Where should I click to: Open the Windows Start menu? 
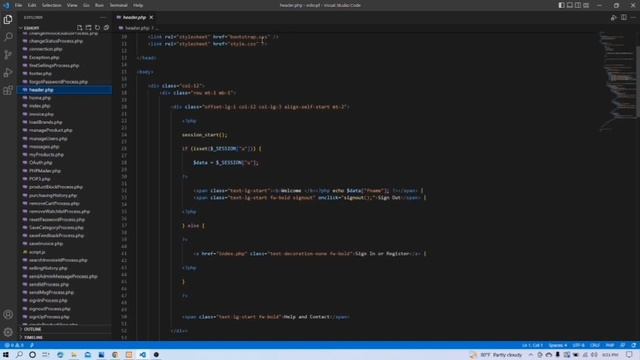pos(6,355)
